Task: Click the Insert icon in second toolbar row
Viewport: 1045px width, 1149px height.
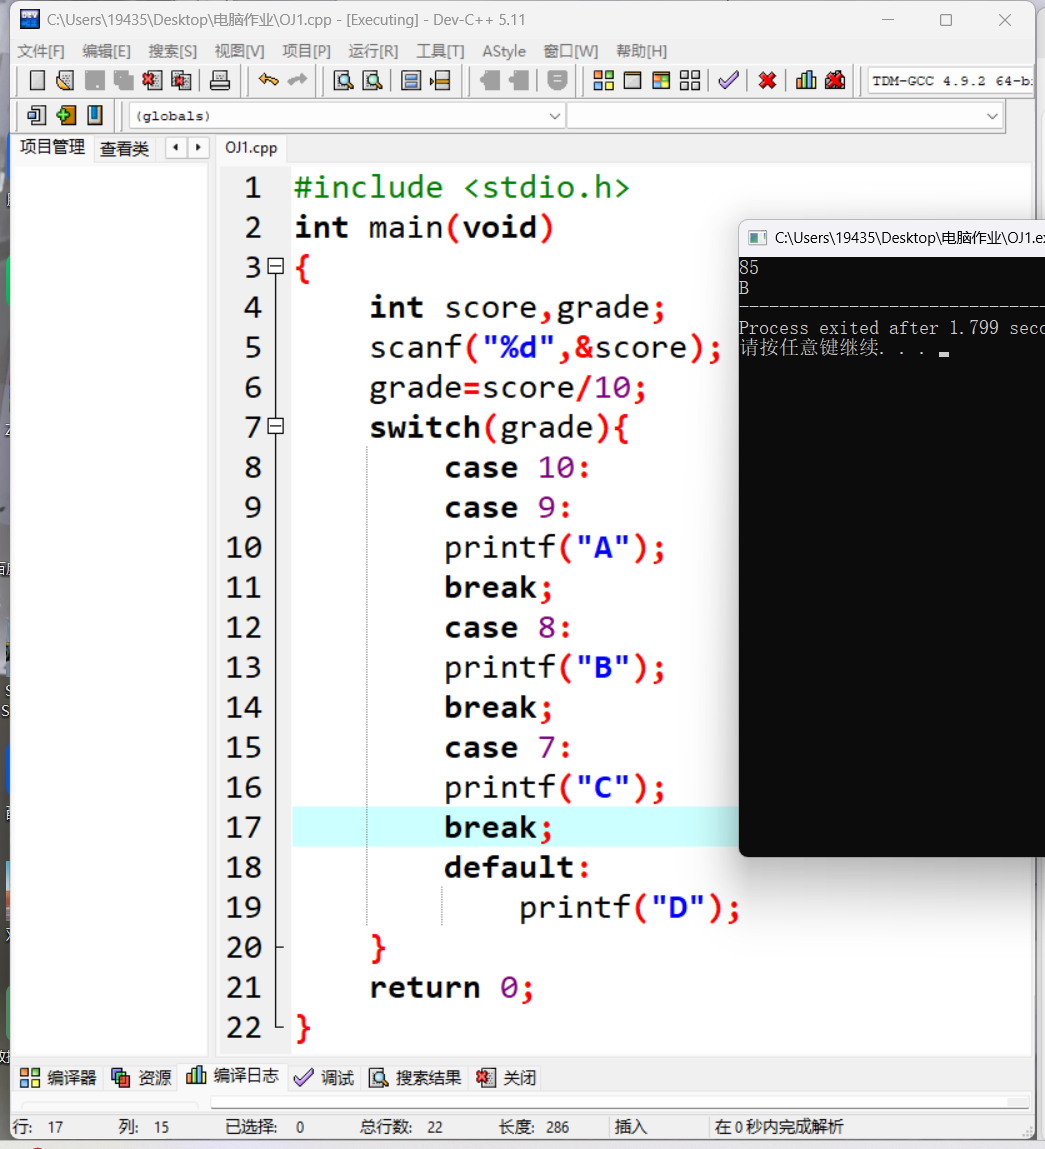Action: point(36,115)
